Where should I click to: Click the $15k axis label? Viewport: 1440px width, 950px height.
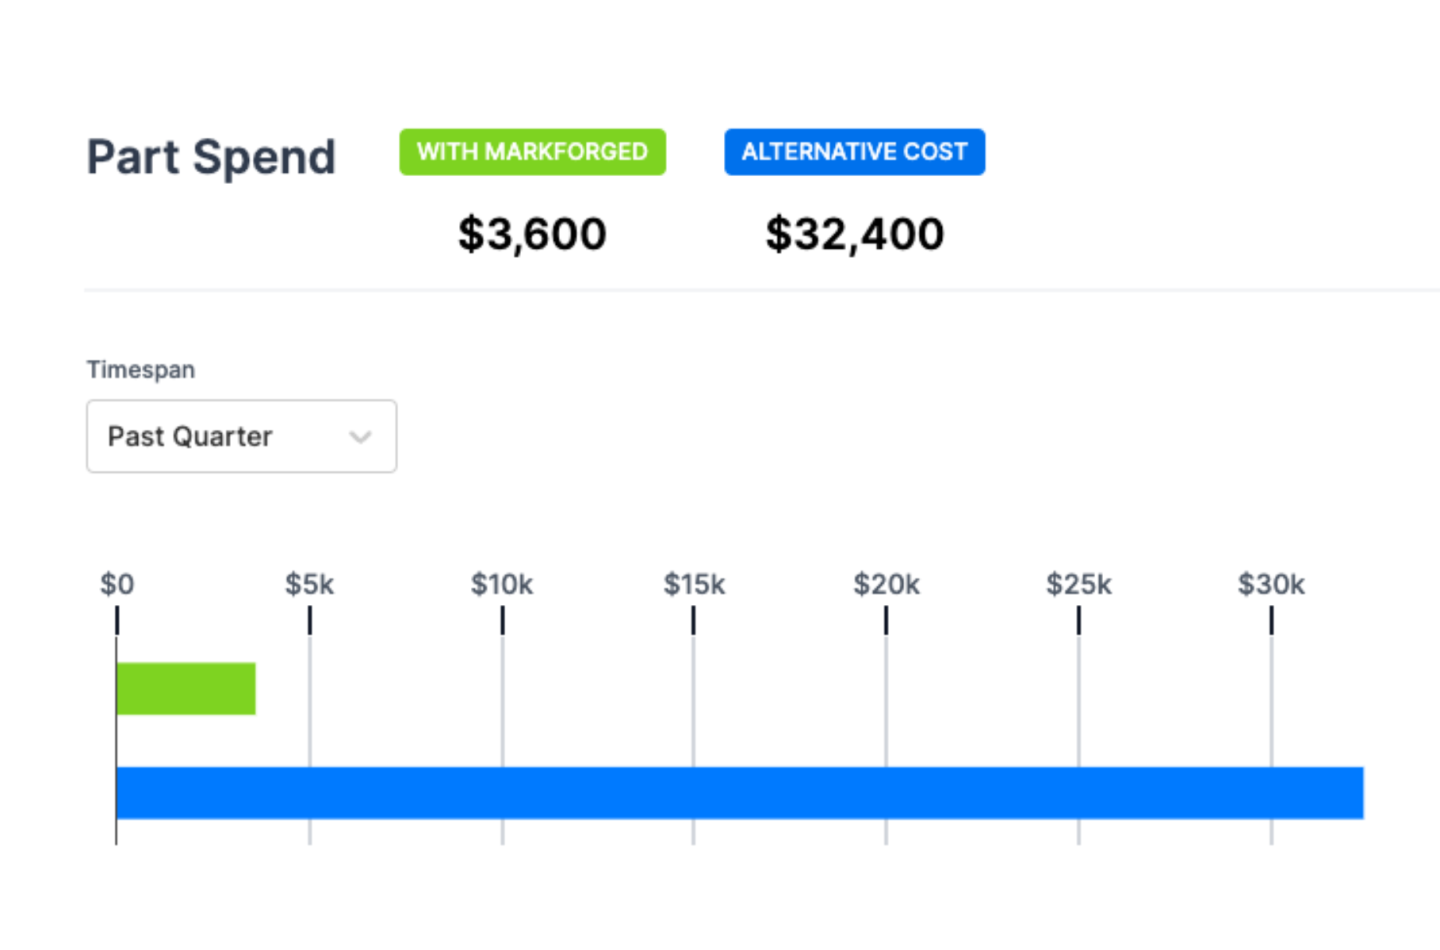click(694, 584)
